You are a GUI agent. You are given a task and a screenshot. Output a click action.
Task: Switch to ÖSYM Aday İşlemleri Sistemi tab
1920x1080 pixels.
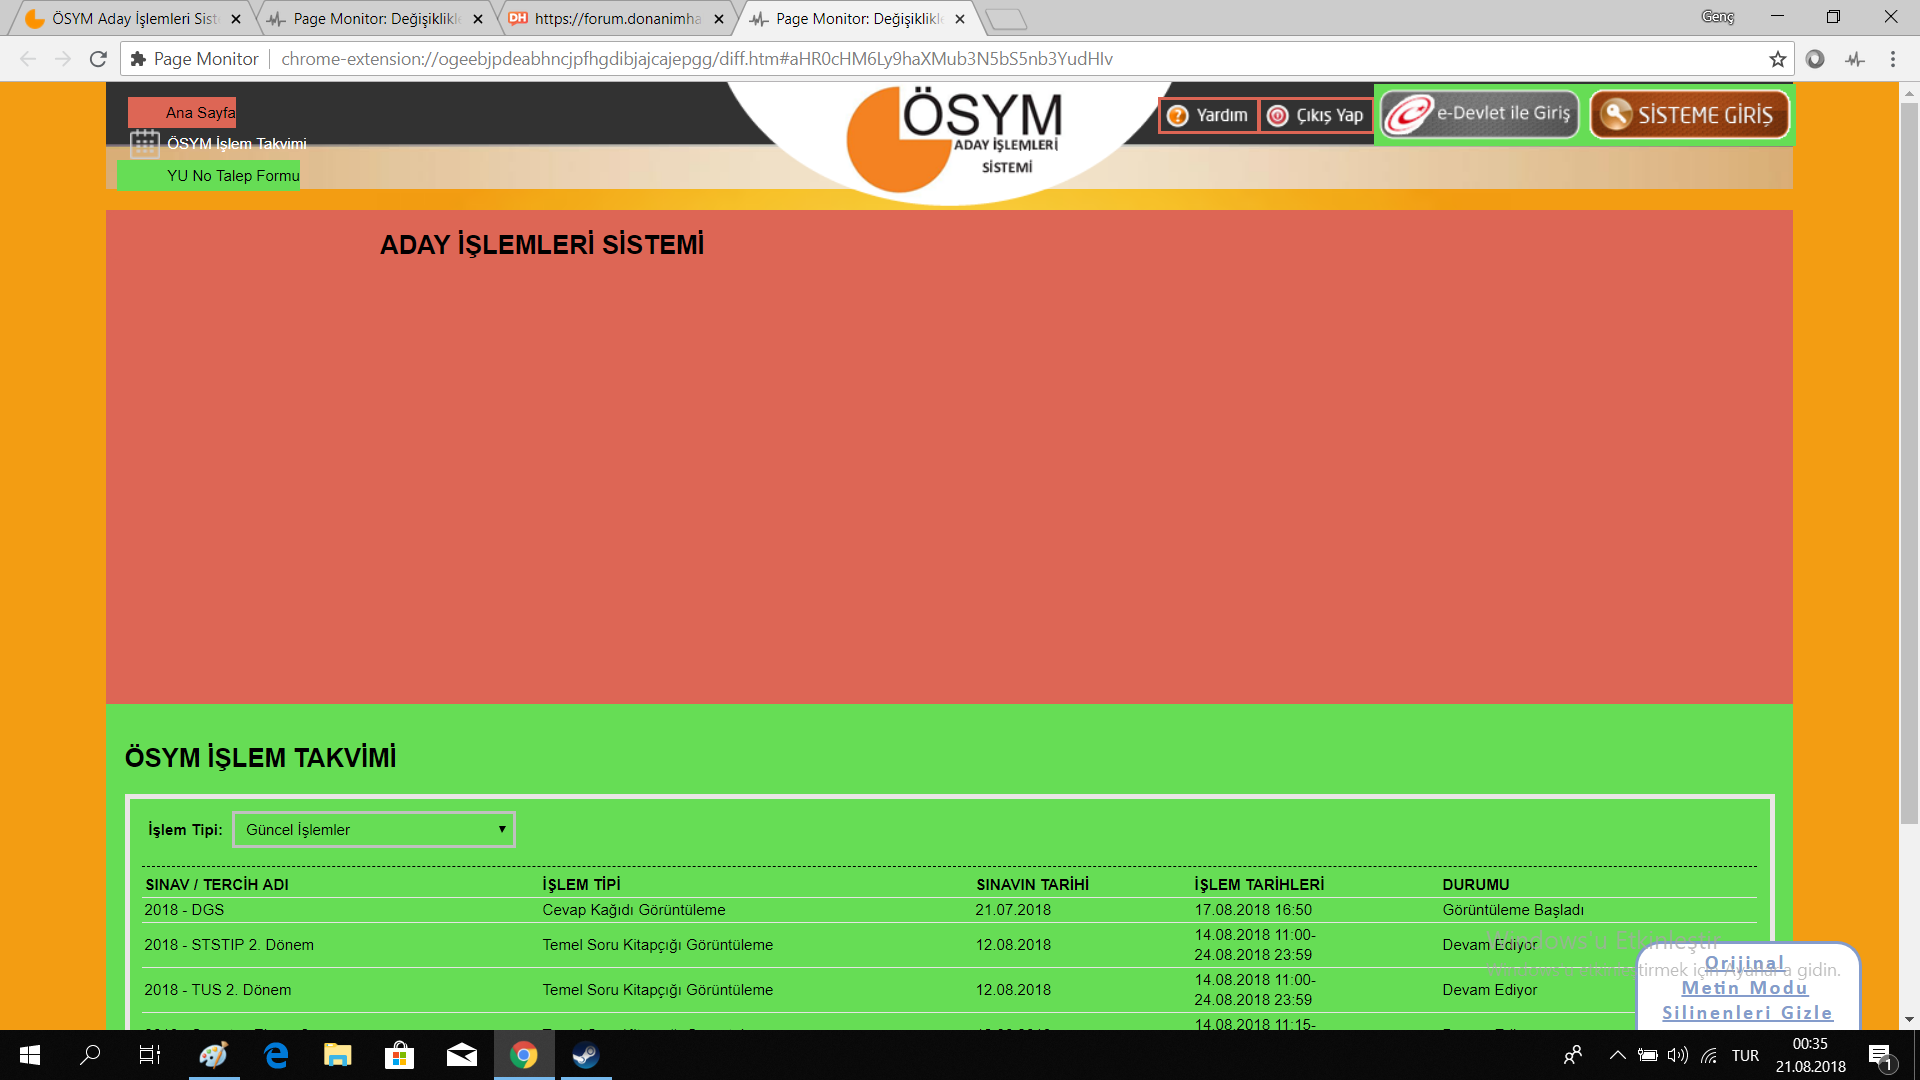tap(133, 19)
